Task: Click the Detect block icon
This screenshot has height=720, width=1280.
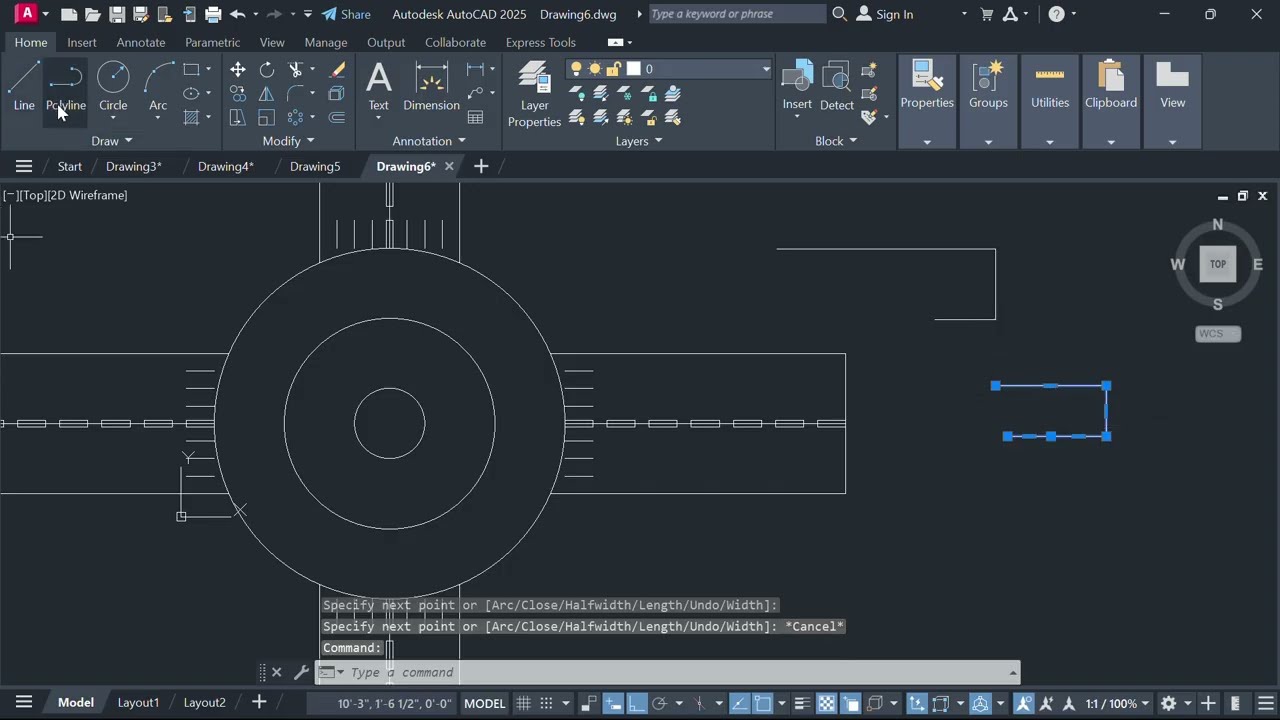Action: (837, 86)
